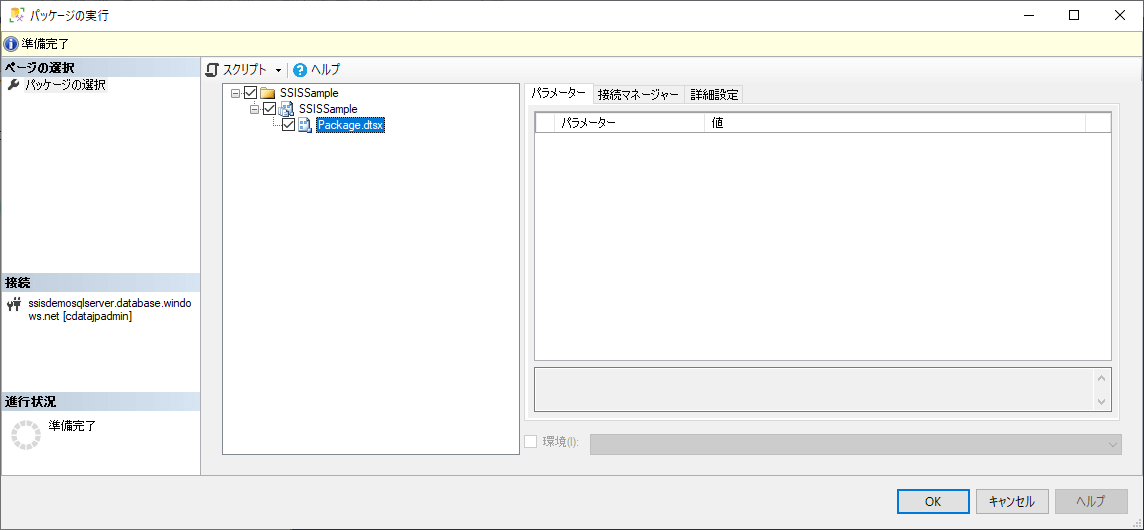Click the blue help question icon
Screen dimensions: 1144x530
(x=300, y=70)
